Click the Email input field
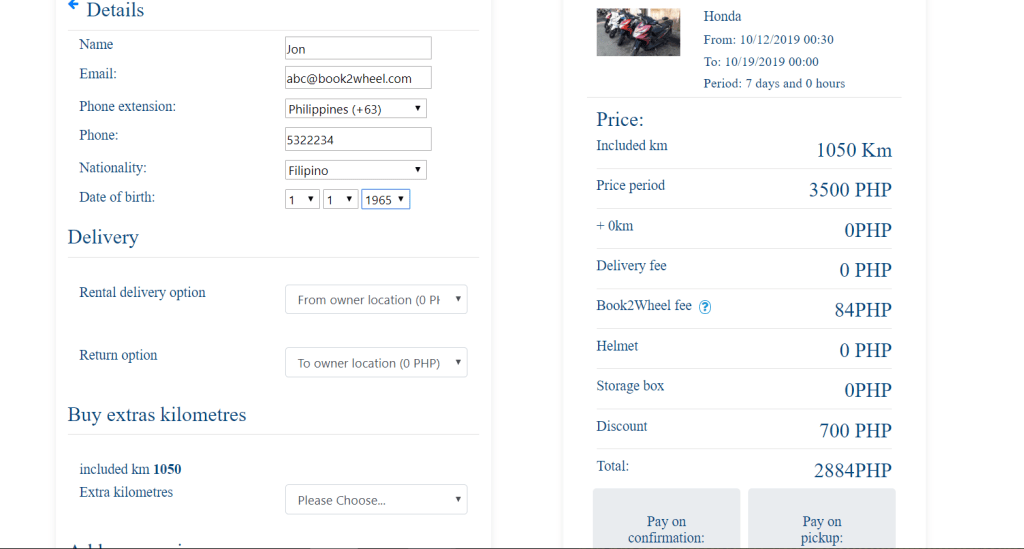Screen dimensions: 1024x549 pyautogui.click(x=358, y=78)
